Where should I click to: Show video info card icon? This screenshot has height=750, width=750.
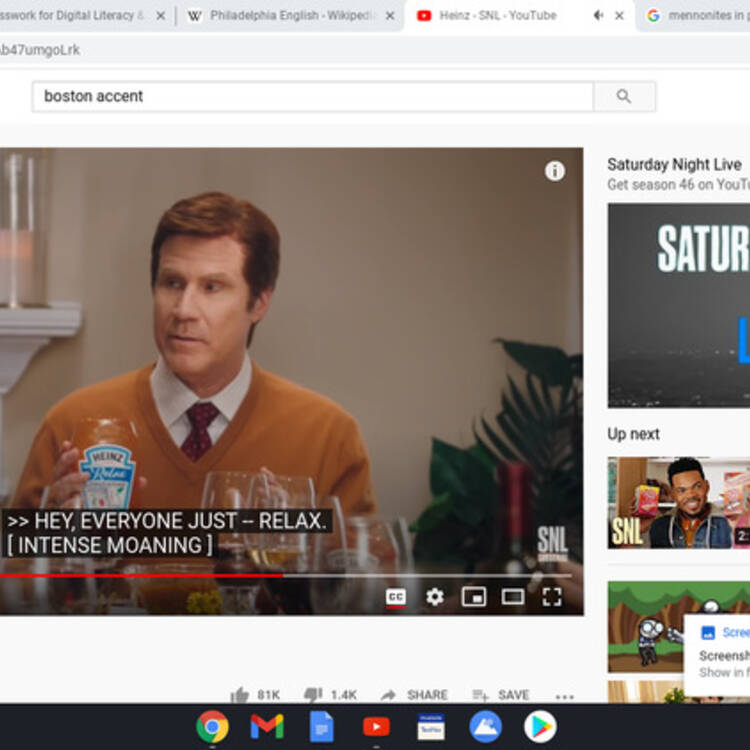[554, 171]
